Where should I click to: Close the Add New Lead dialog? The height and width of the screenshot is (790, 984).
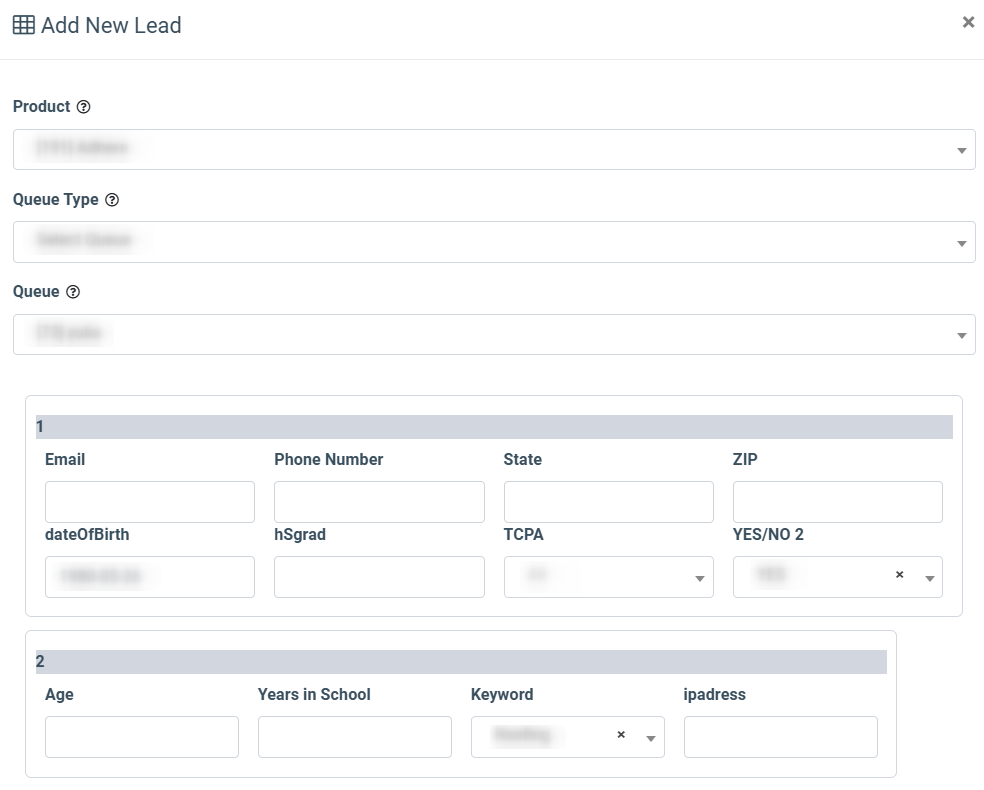pos(967,22)
